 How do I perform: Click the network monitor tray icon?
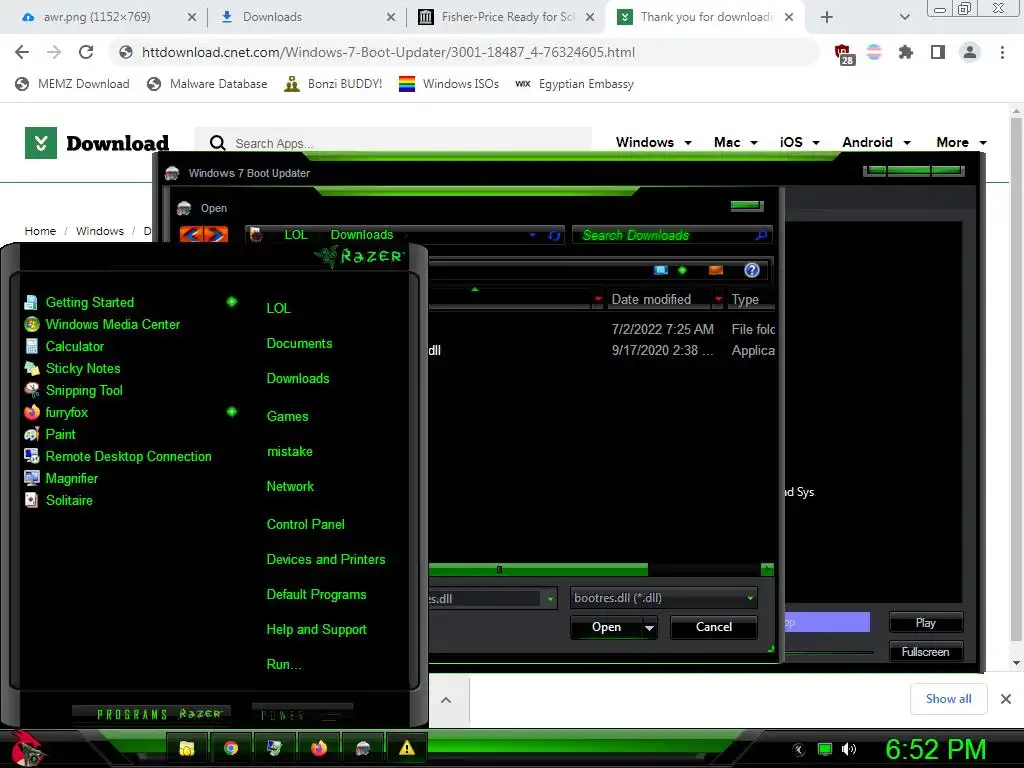pyautogui.click(x=825, y=749)
